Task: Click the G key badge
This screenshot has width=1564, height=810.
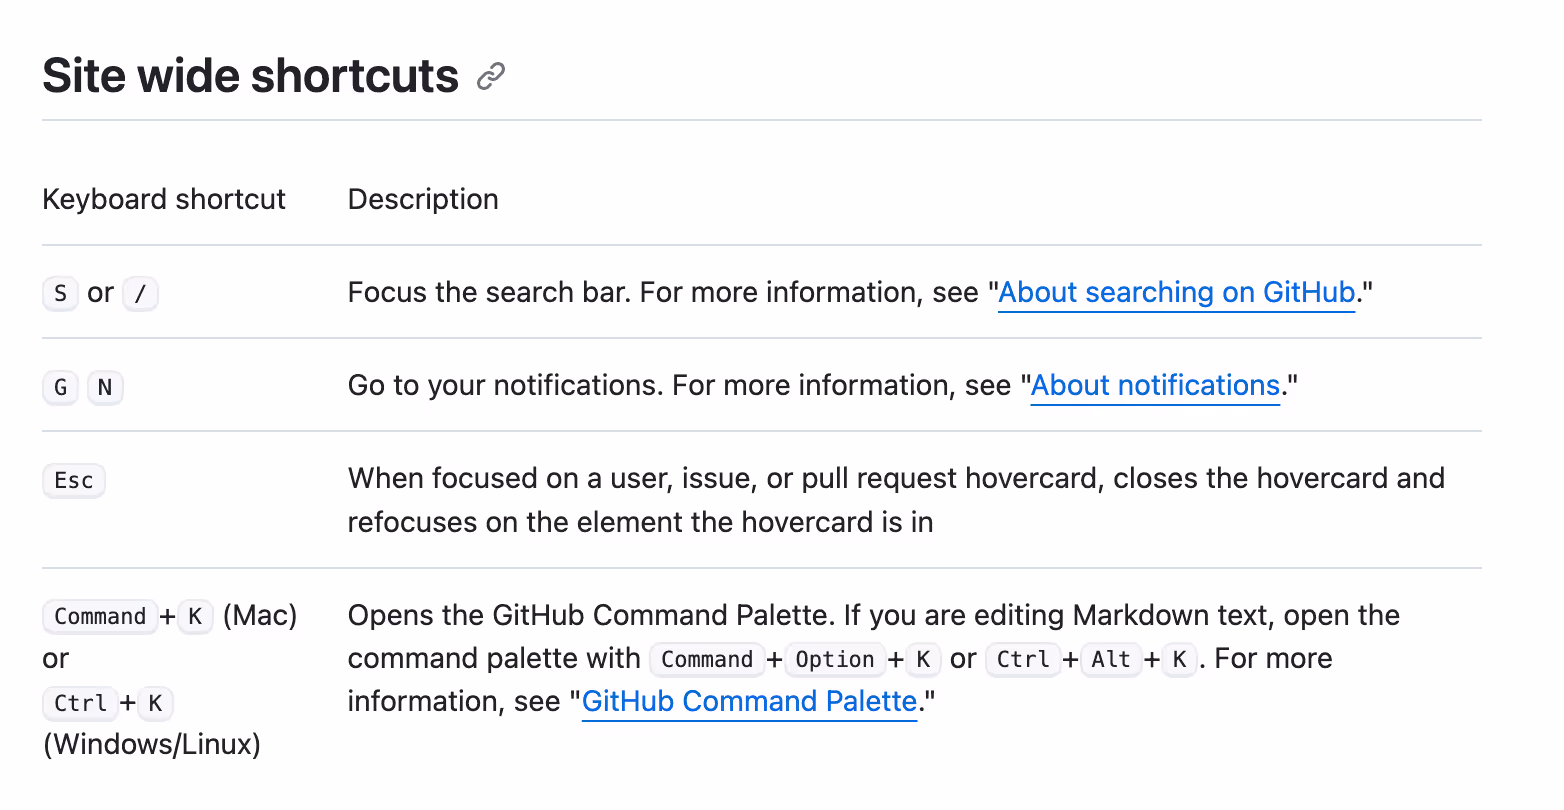Action: [x=60, y=387]
